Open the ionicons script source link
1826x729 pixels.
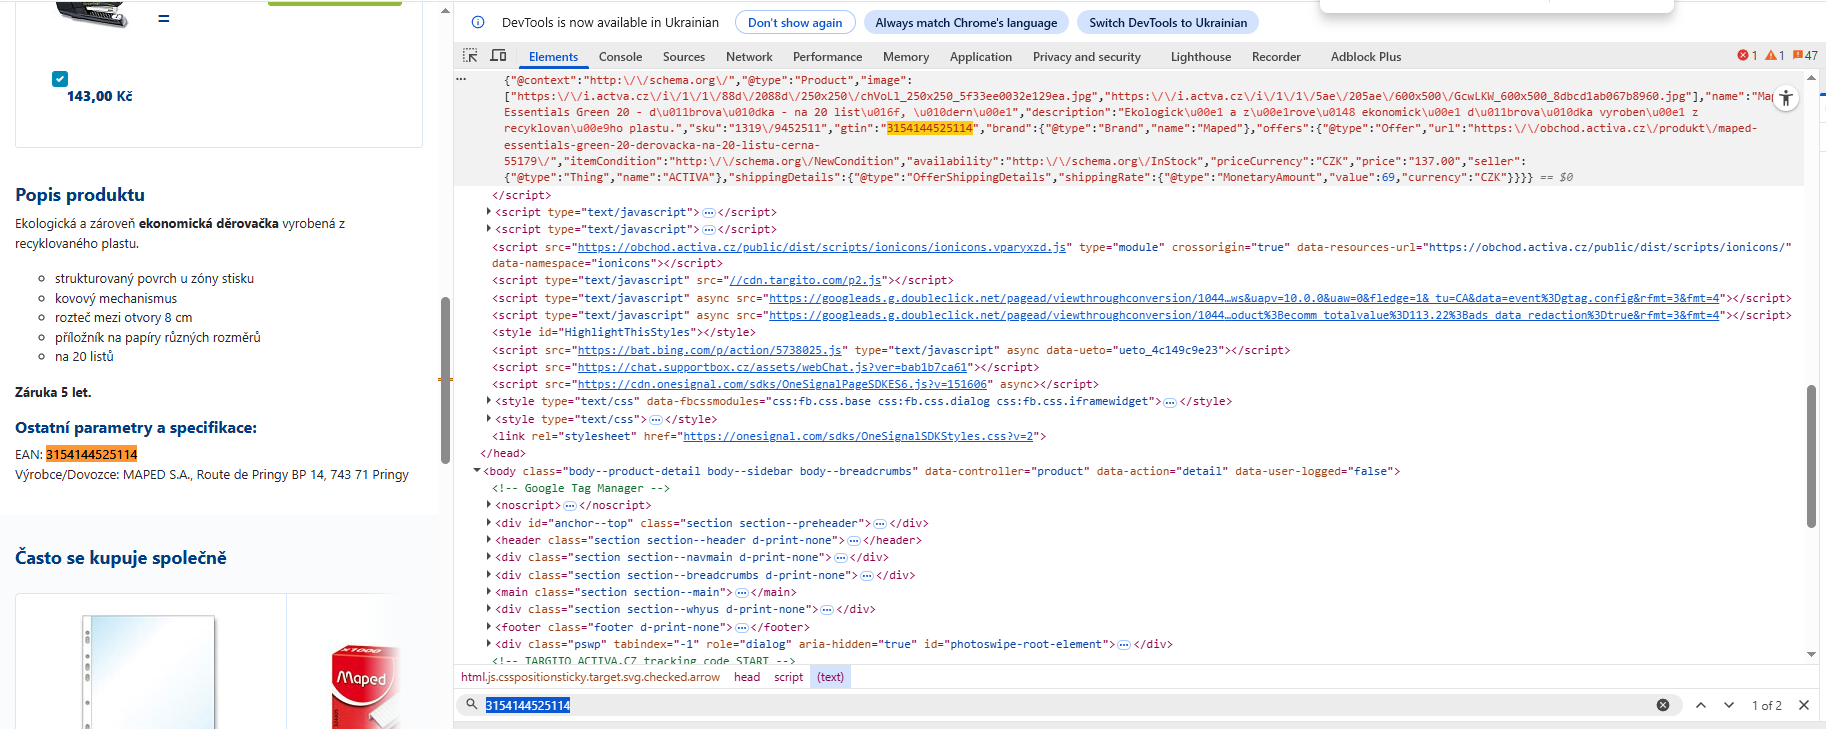(x=822, y=247)
